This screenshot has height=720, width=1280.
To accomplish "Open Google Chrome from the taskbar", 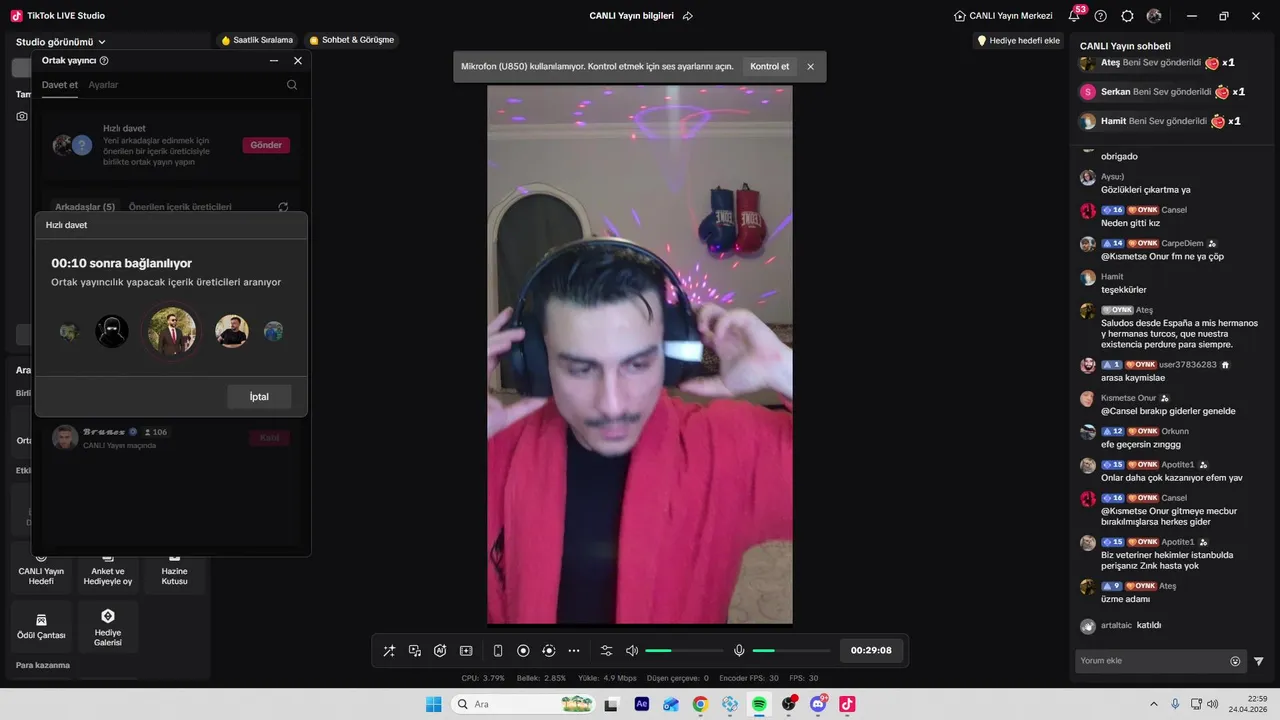I will [700, 704].
